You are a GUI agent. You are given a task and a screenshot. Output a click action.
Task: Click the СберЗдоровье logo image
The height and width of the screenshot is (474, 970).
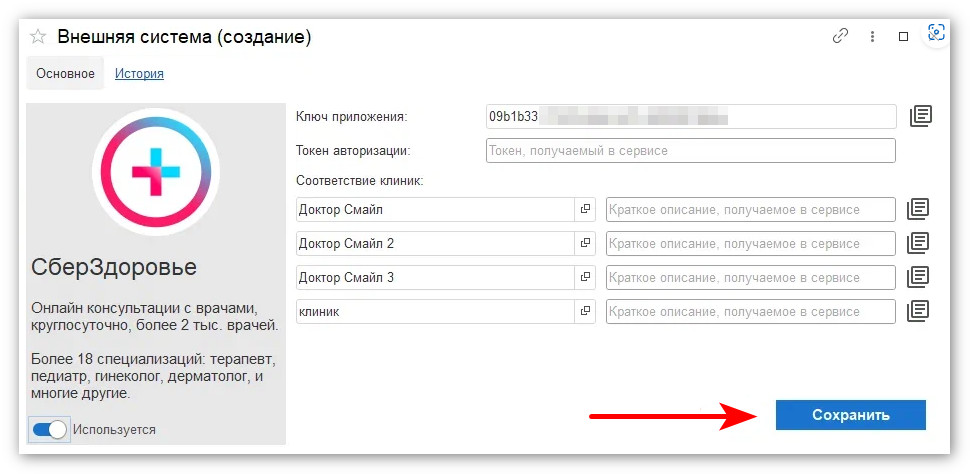(x=156, y=171)
